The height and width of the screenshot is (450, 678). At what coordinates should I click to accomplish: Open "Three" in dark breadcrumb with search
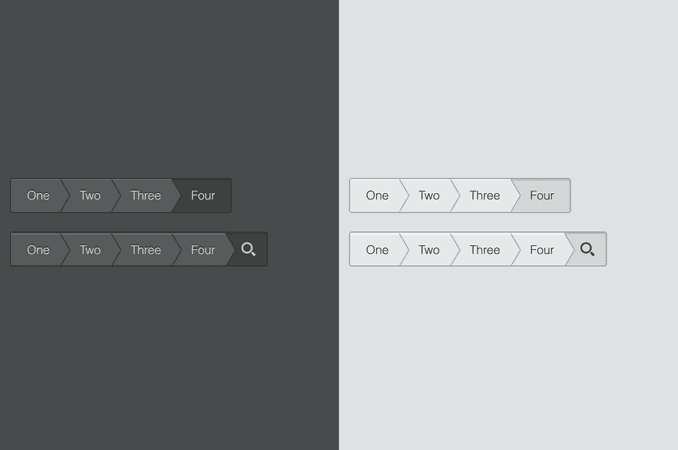(x=146, y=250)
